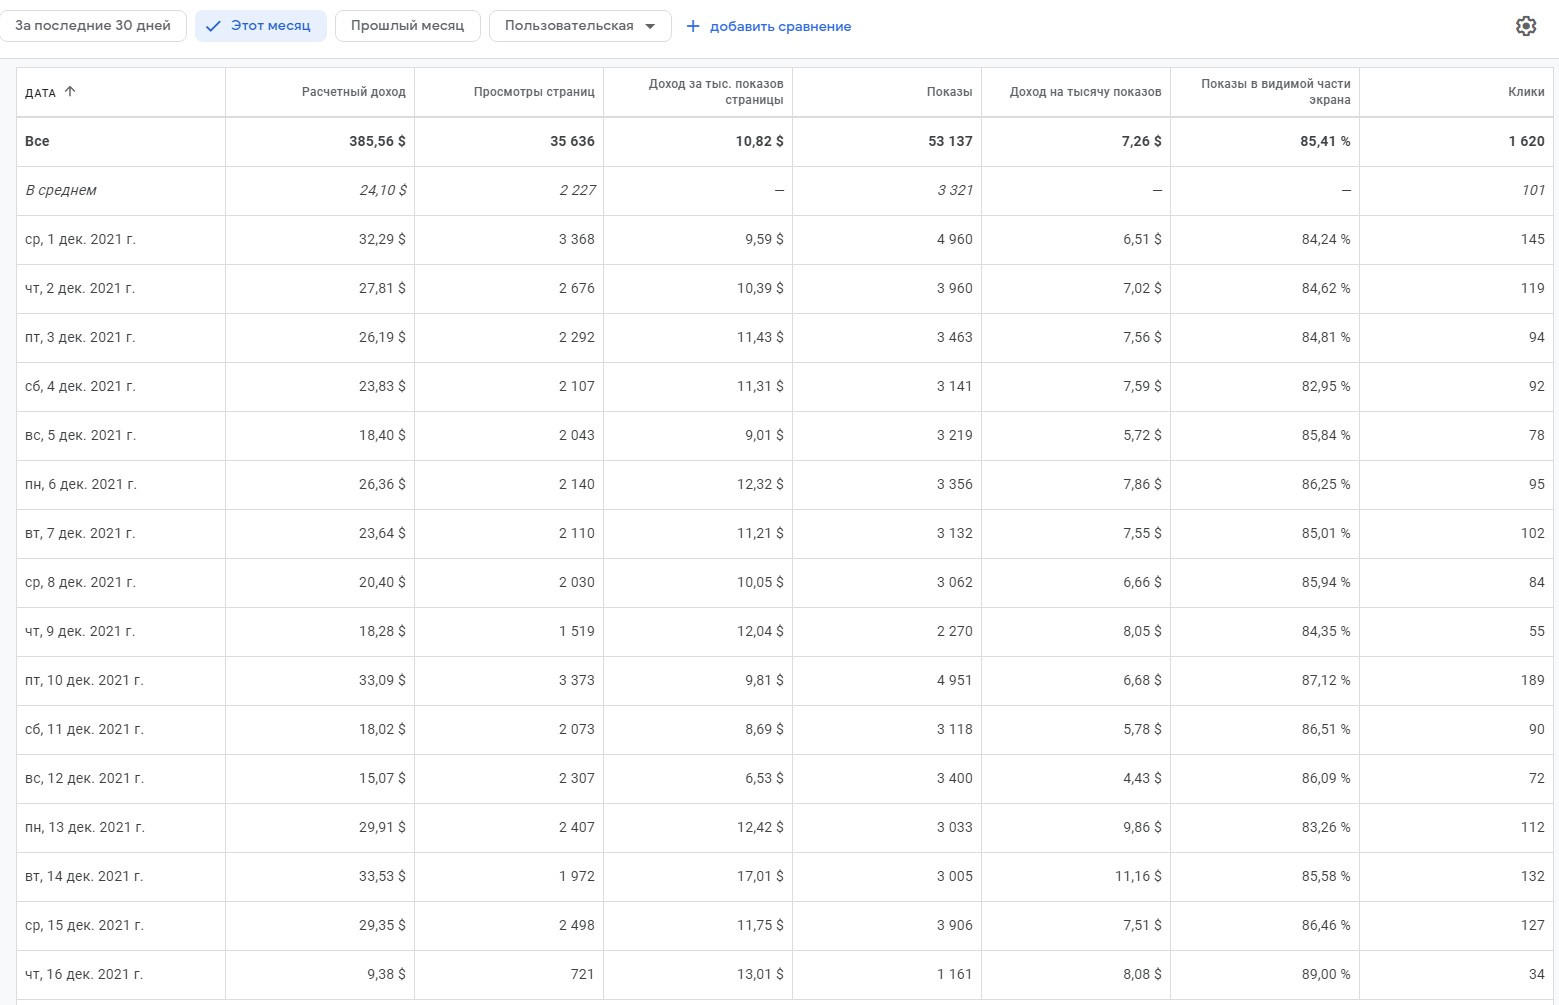
Task: Click the ascending sort arrow beside Дата
Action: pyautogui.click(x=70, y=92)
